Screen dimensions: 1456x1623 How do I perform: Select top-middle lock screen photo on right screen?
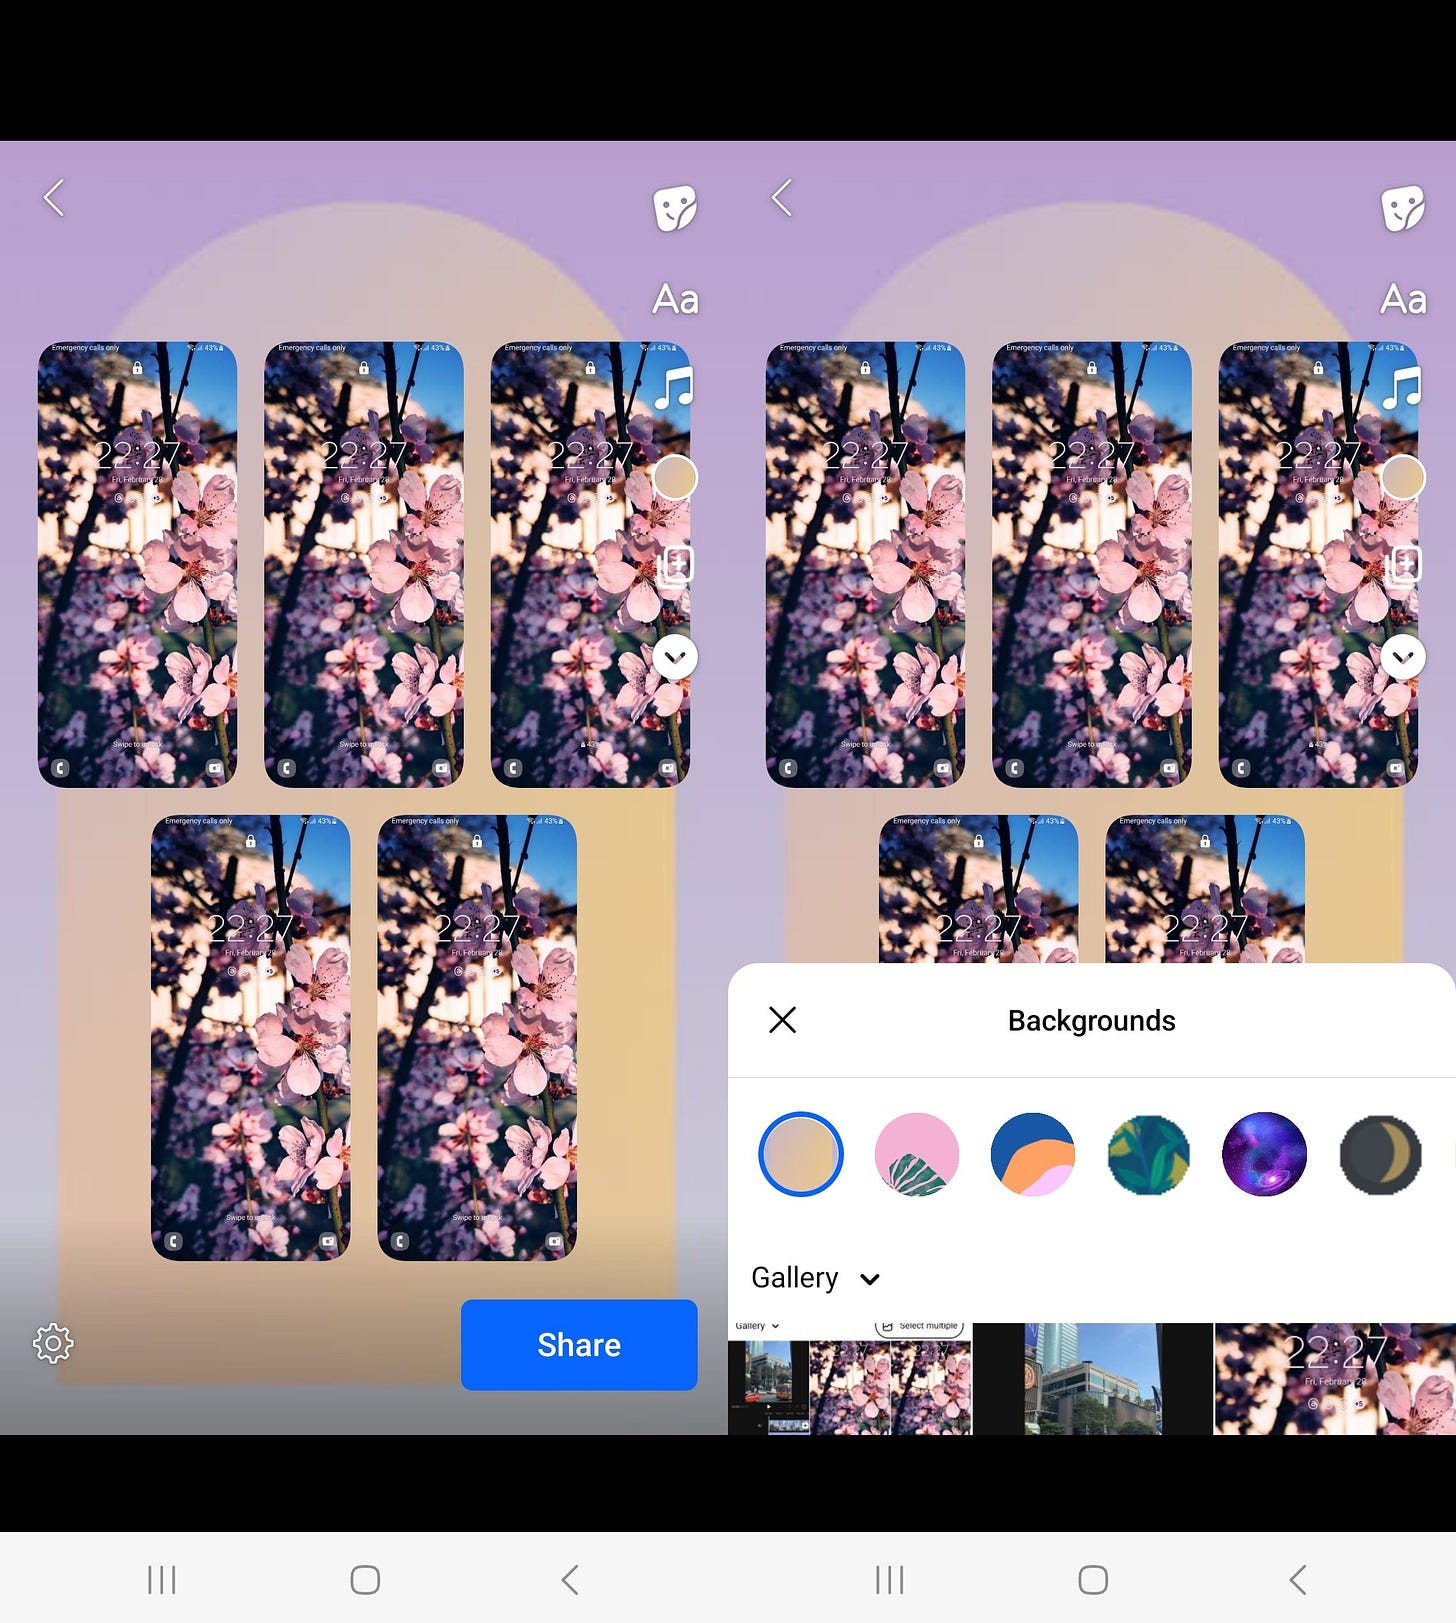[x=1092, y=564]
